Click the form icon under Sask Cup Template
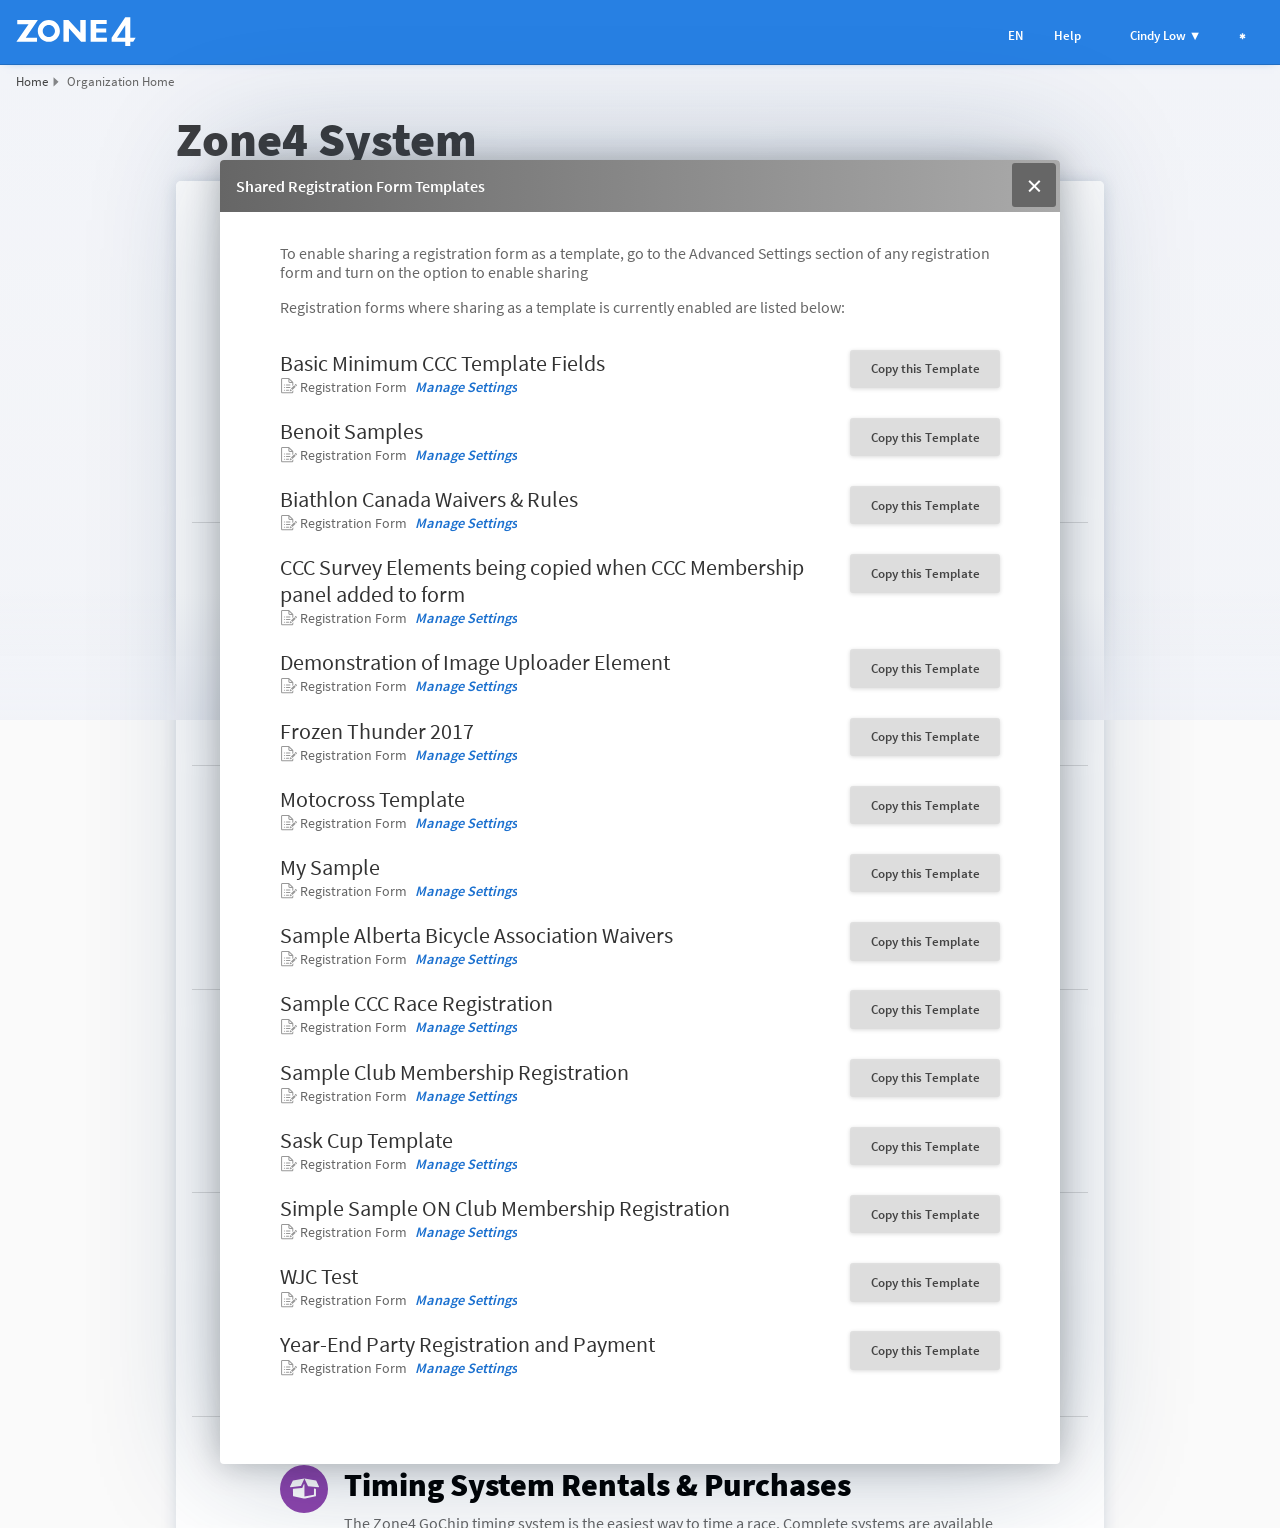This screenshot has width=1280, height=1528. pyautogui.click(x=288, y=1164)
